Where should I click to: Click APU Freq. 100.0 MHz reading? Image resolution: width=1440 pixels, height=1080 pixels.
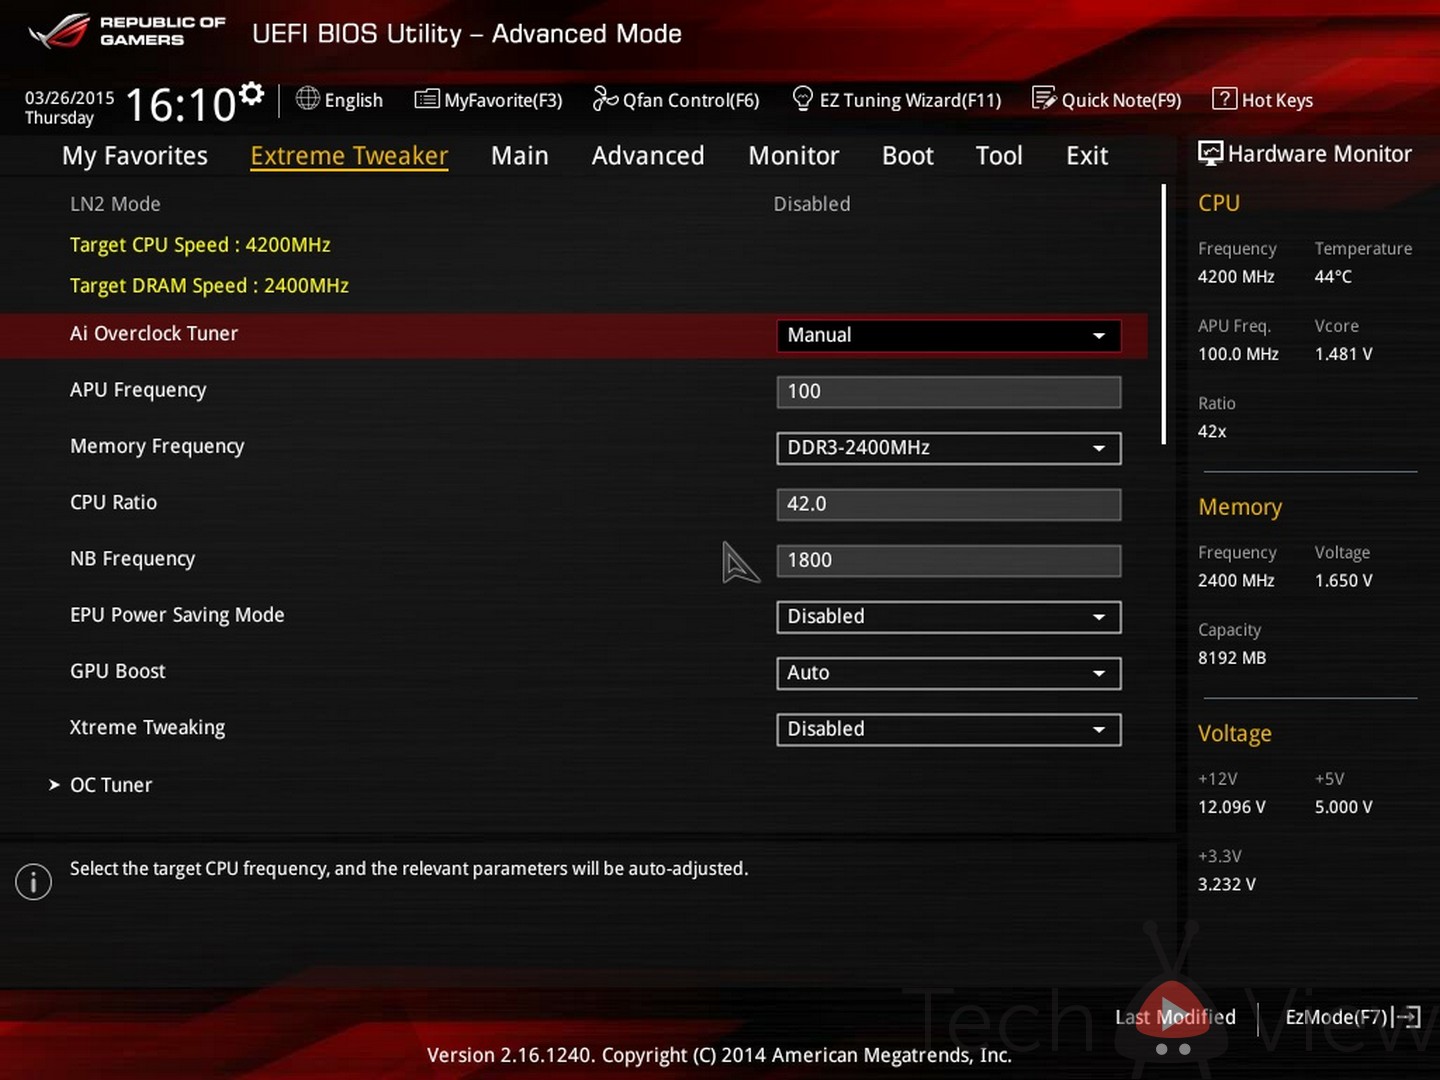(x=1238, y=354)
